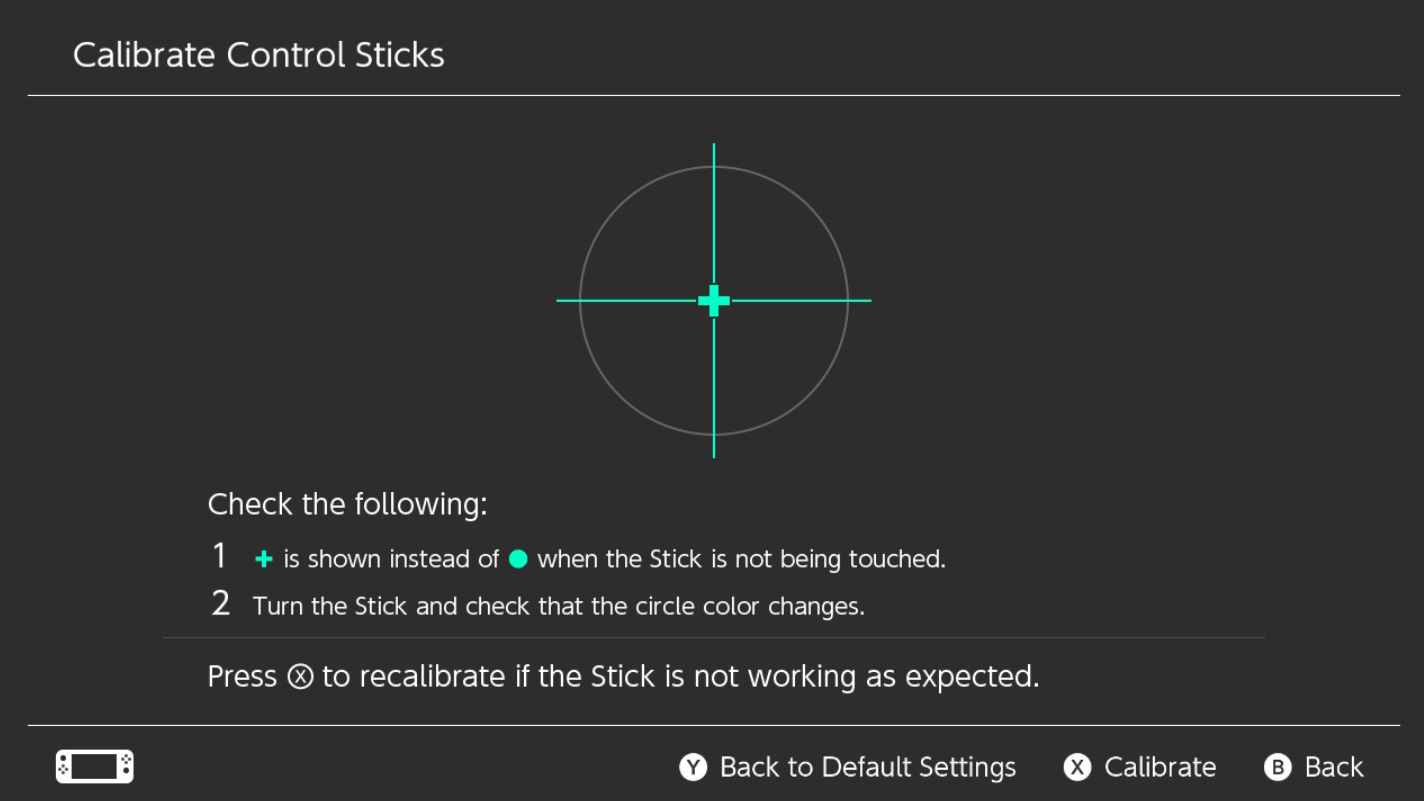Click the Turn the Stick instruction text
1424x801 pixels.
[559, 606]
